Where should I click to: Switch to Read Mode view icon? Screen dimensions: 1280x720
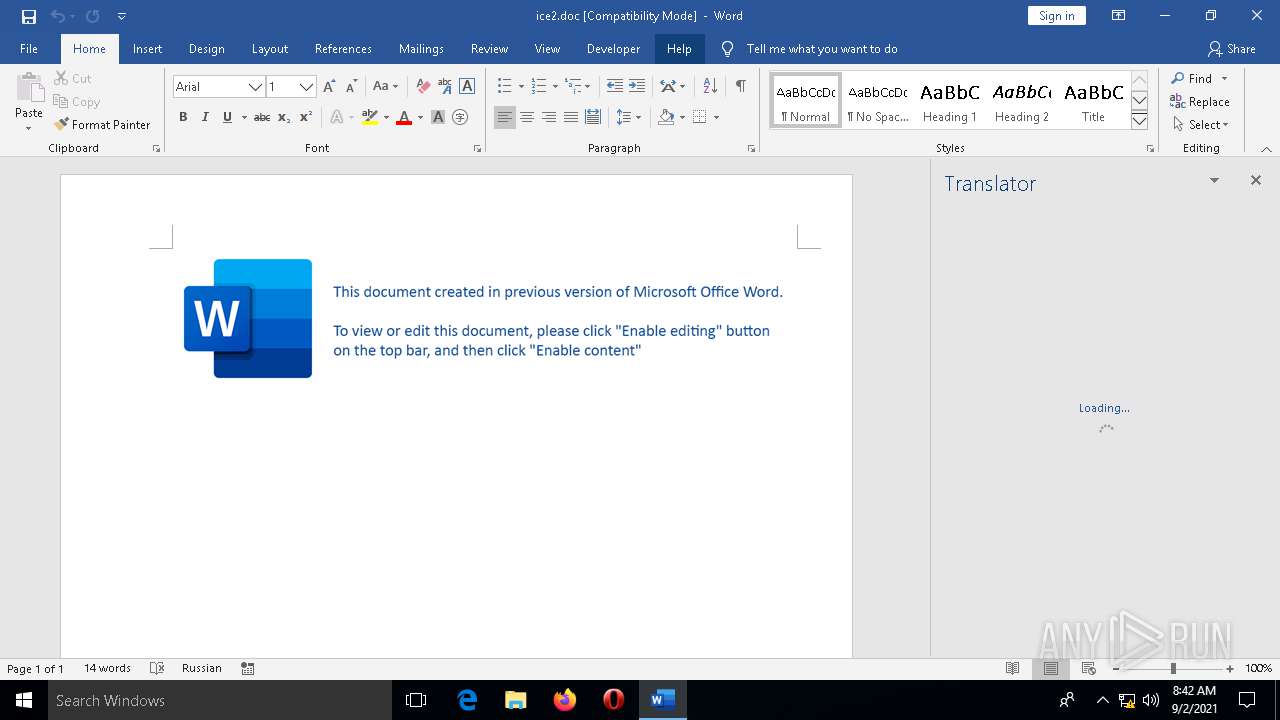1013,668
